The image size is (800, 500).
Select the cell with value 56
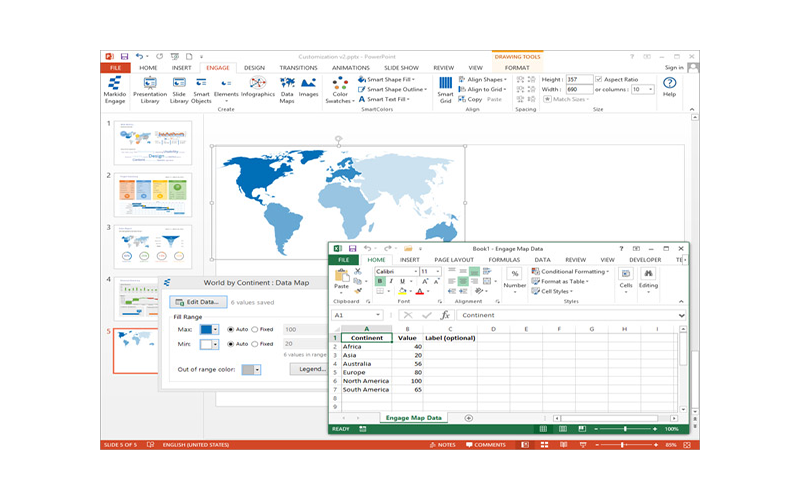click(407, 364)
